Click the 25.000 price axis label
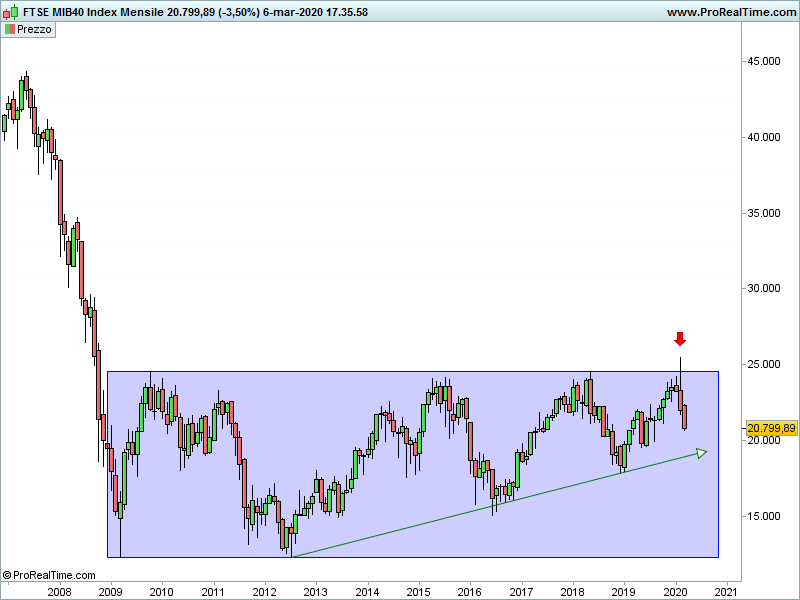800x600 pixels. pyautogui.click(x=764, y=364)
